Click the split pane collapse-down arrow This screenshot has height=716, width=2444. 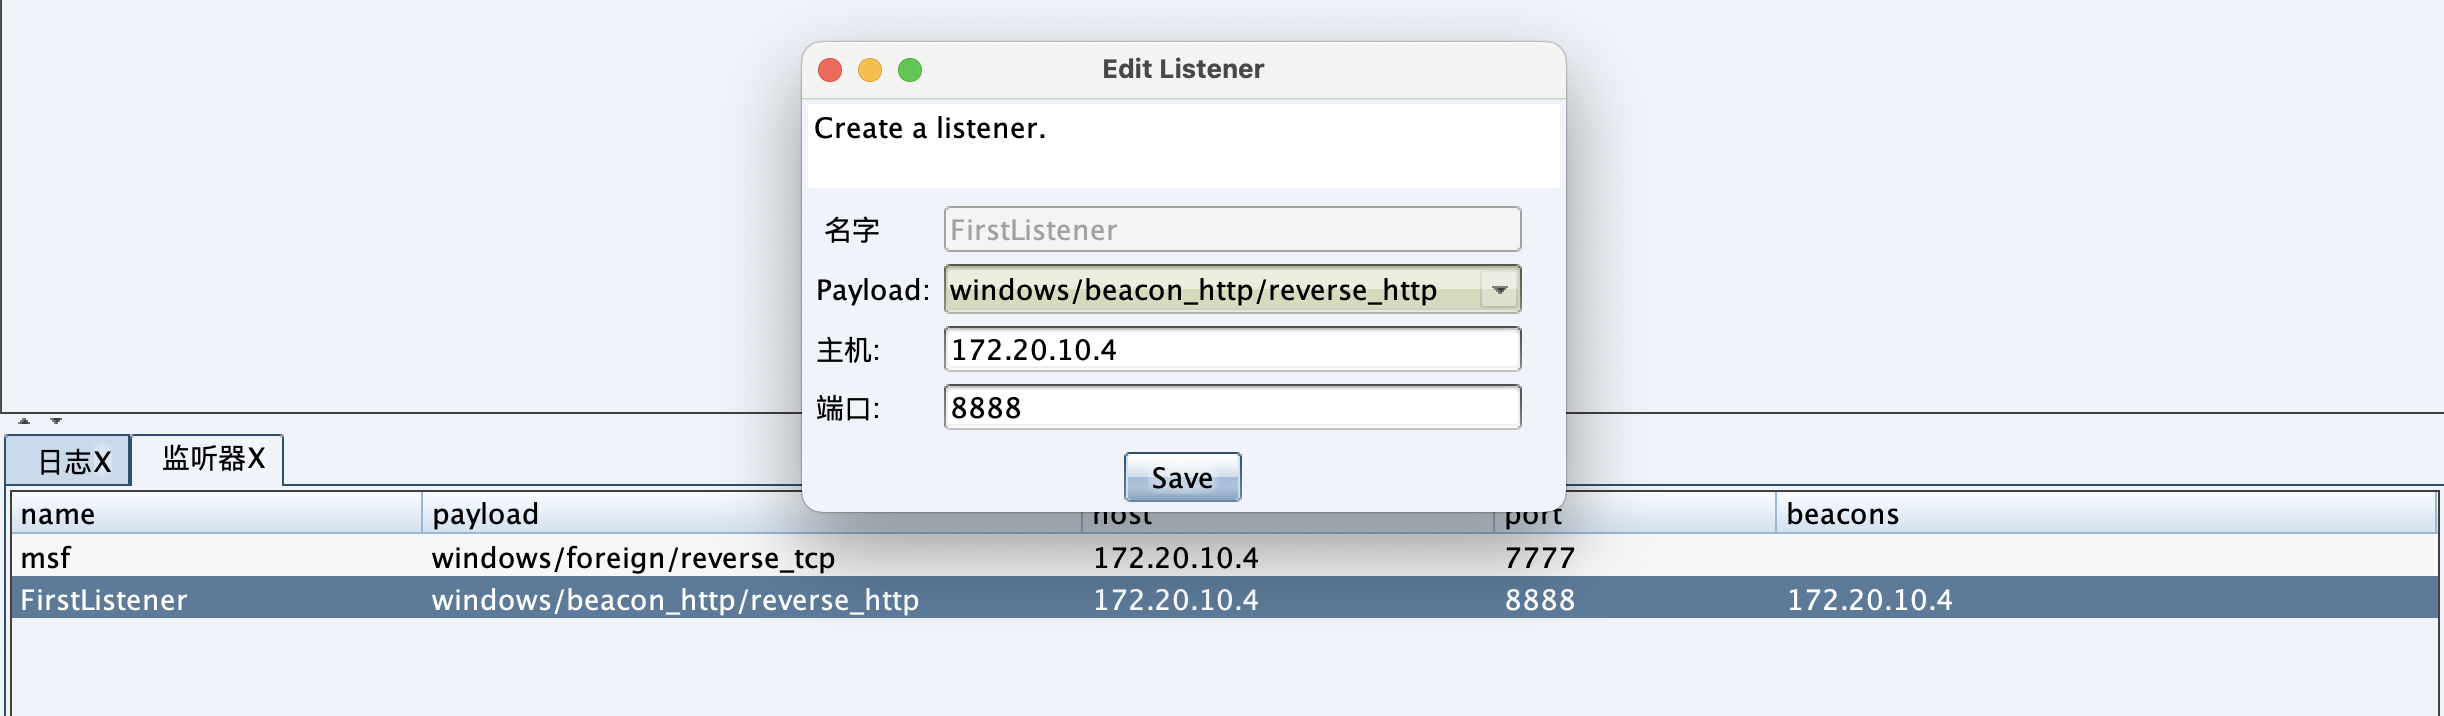(x=56, y=421)
